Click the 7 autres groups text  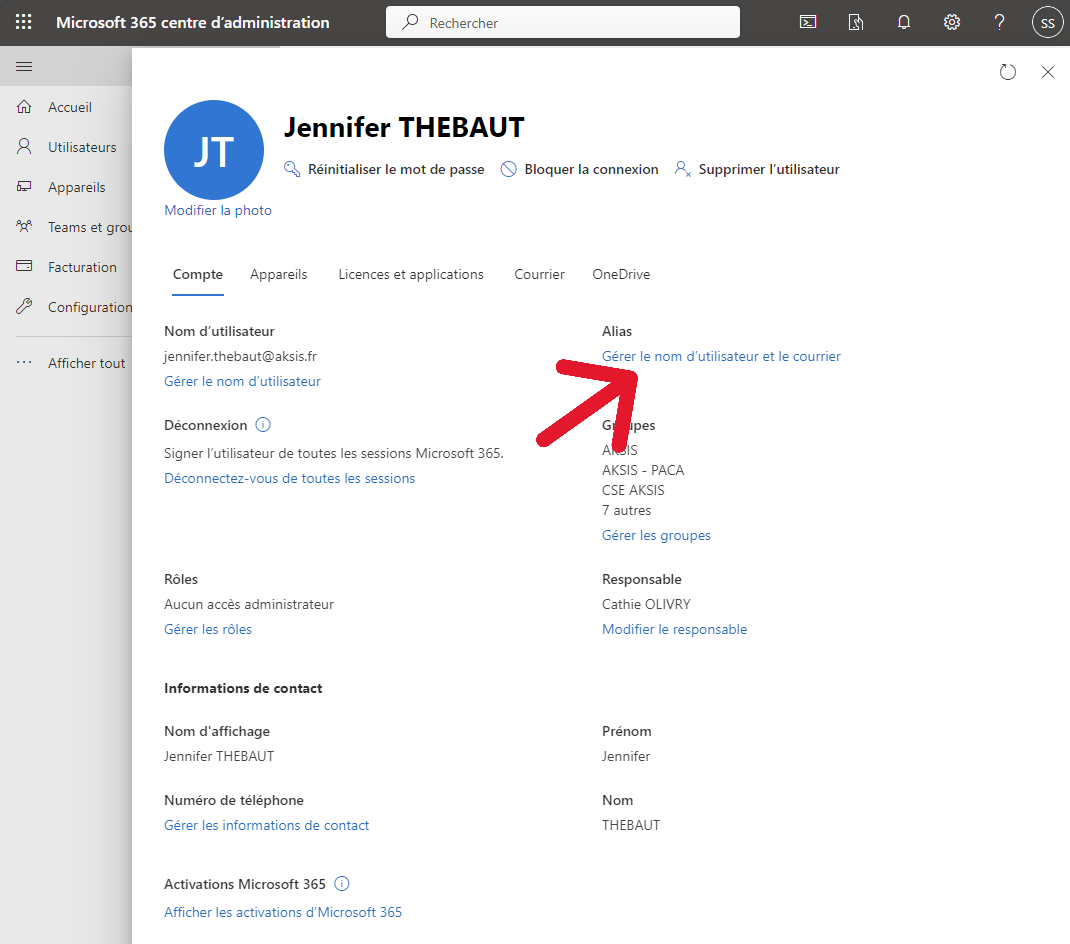626,511
